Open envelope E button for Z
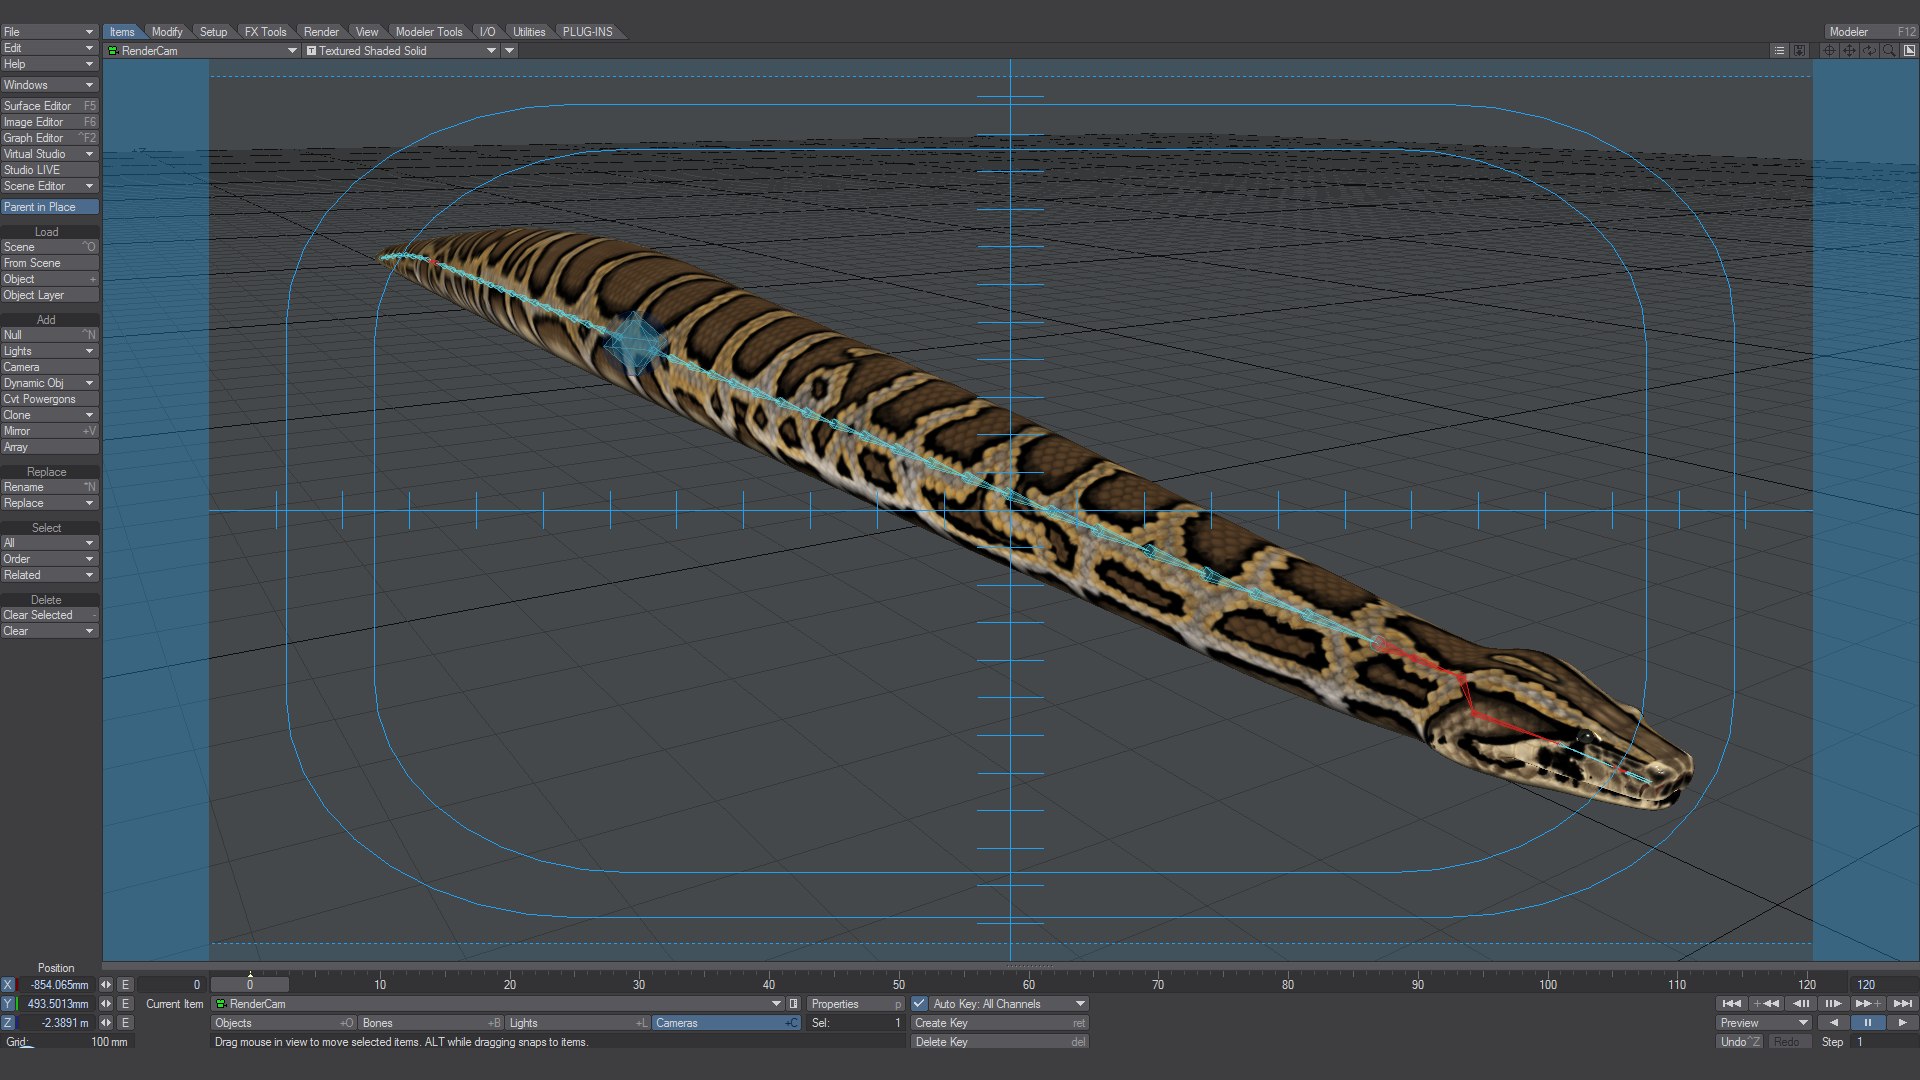This screenshot has width=1920, height=1080. (125, 1023)
